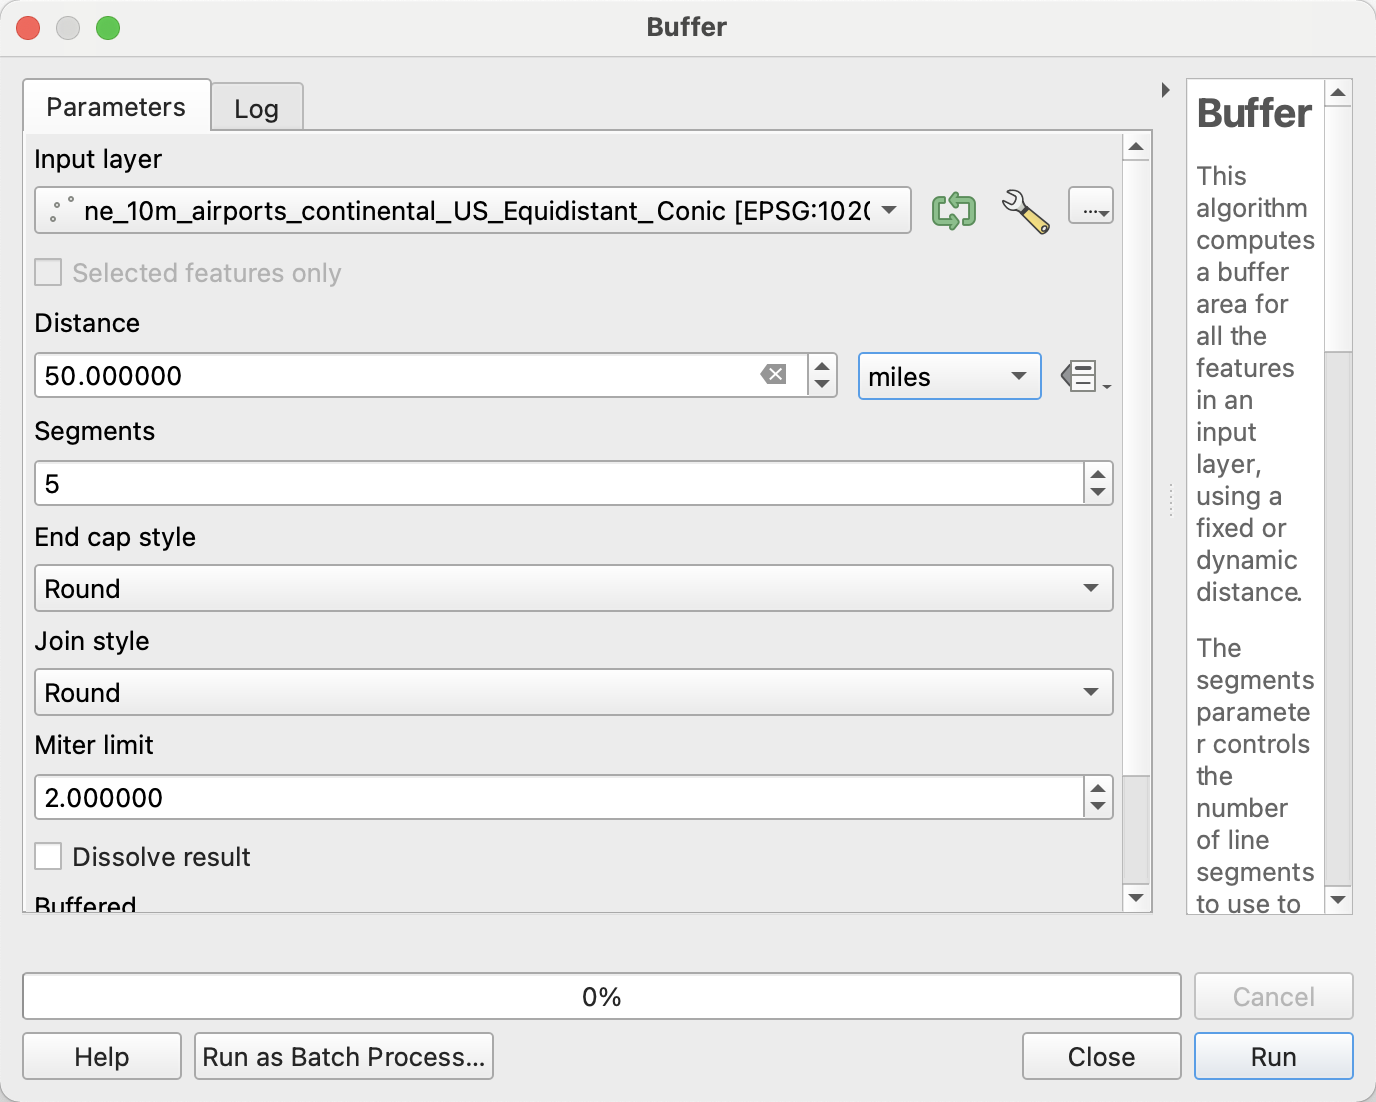Switch to the Parameters tab
This screenshot has height=1102, width=1376.
tap(115, 105)
